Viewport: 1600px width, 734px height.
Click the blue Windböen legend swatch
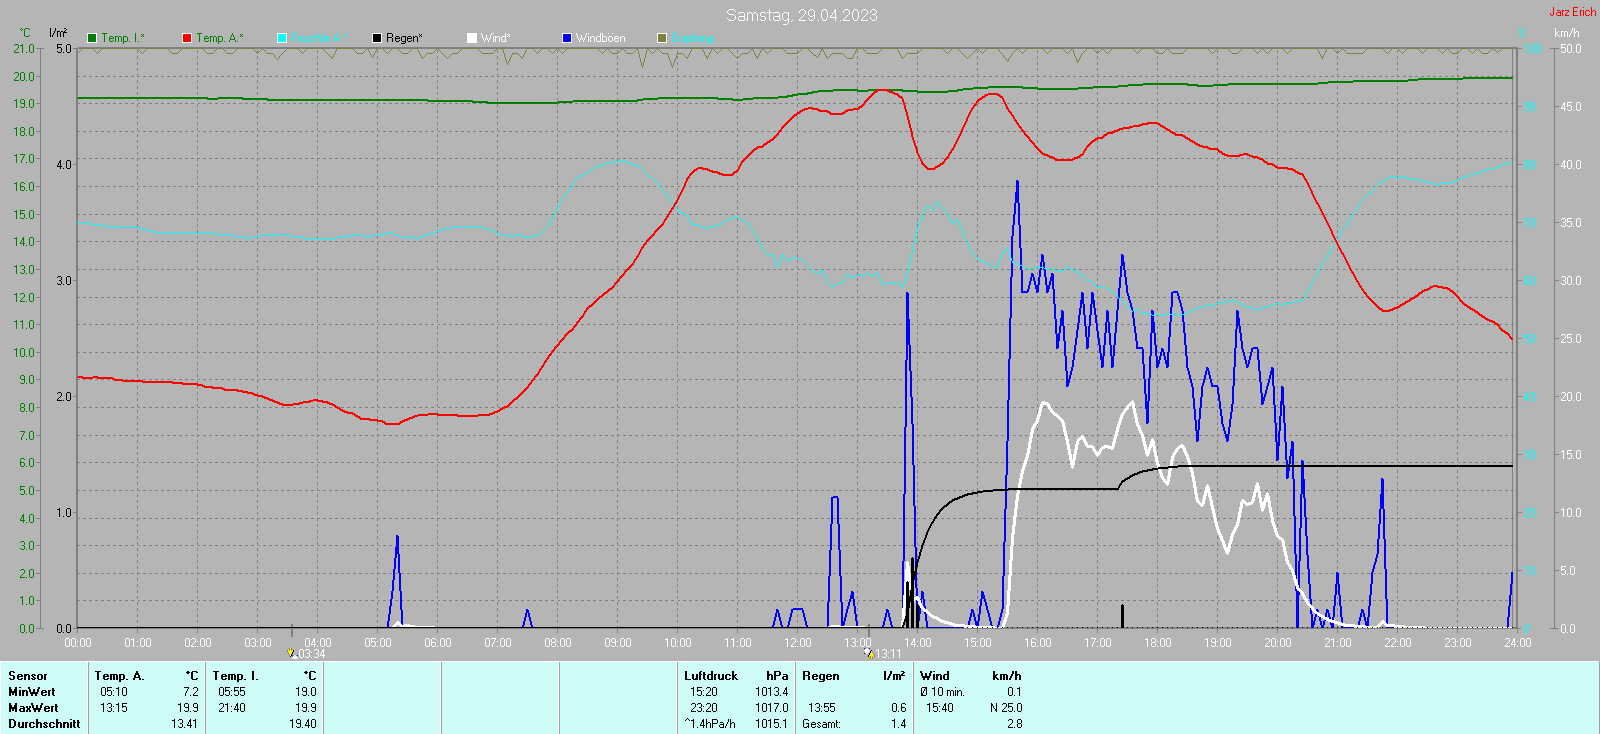[x=567, y=38]
